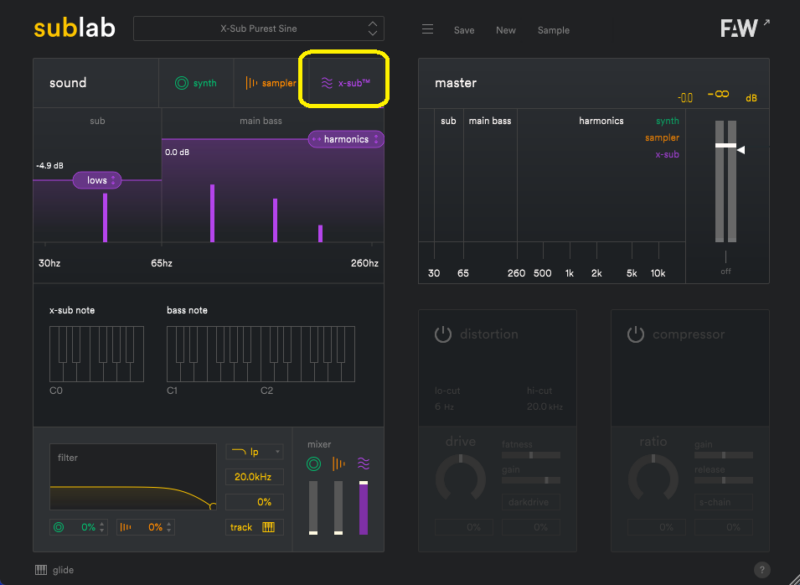Image resolution: width=800 pixels, height=585 pixels.
Task: Click the synth circle icon in mixer
Action: tap(313, 464)
